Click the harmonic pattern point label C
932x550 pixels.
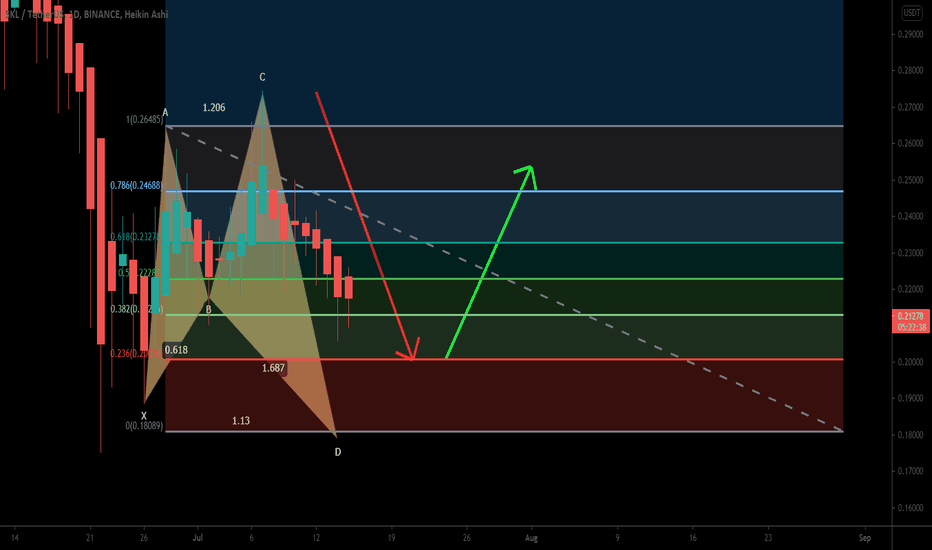click(x=262, y=77)
